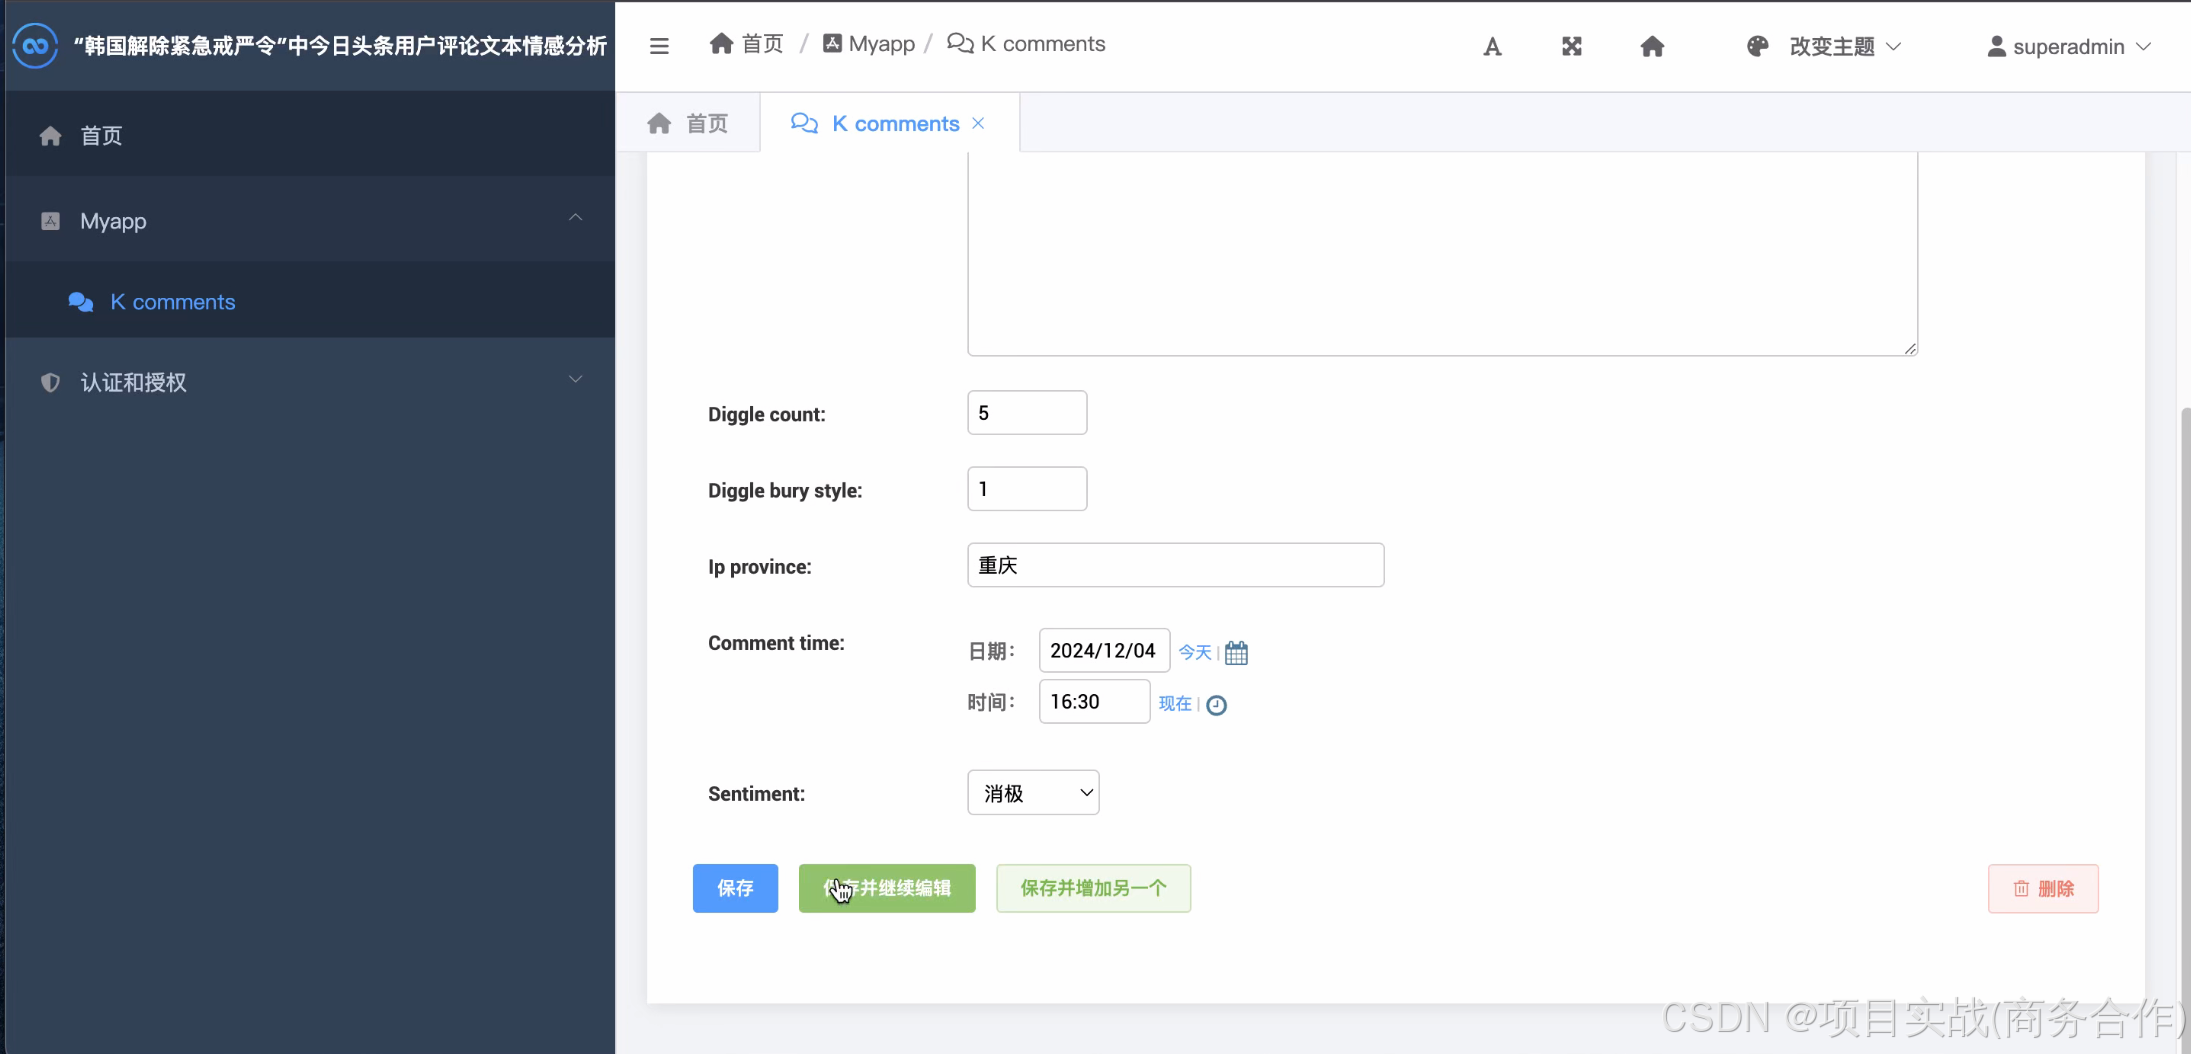Click the red 删除 button
The image size is (2191, 1054).
2043,889
